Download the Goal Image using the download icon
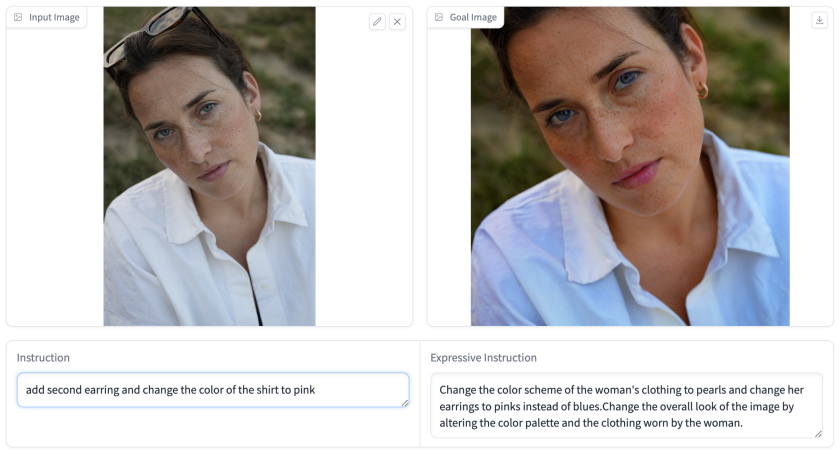Screen dimensions: 839x453 tap(819, 20)
